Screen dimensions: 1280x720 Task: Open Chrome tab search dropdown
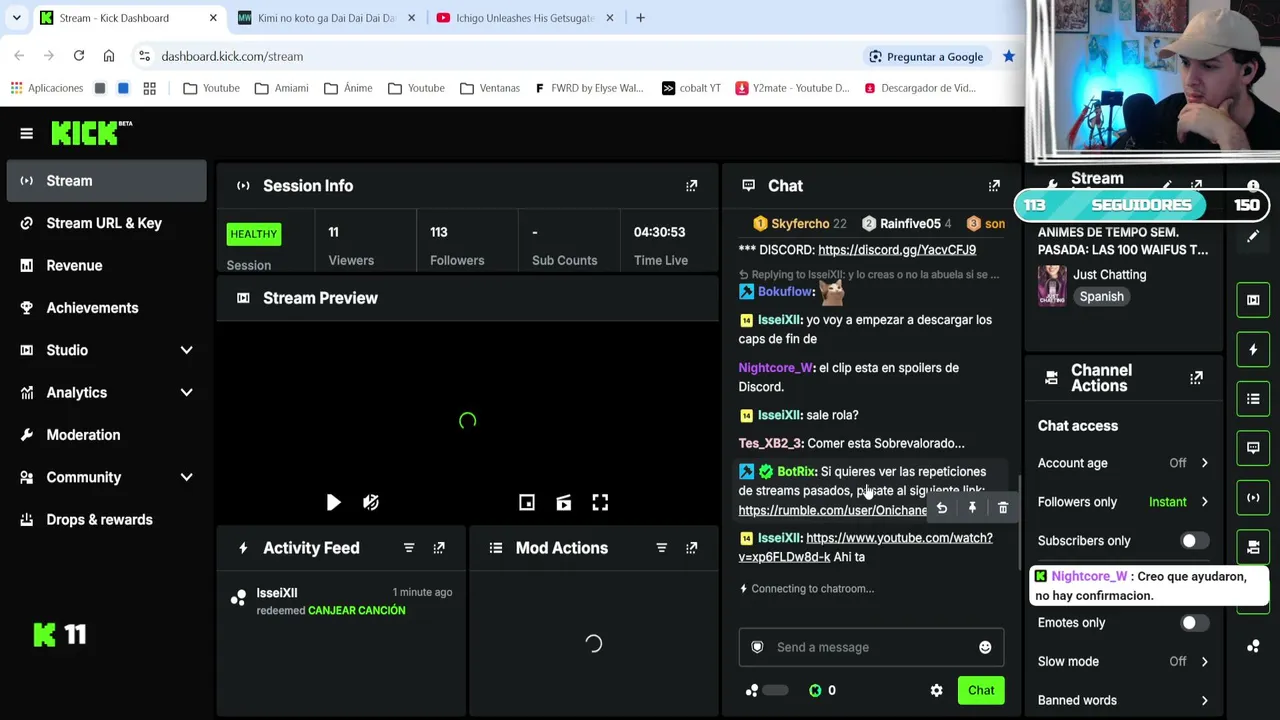coord(16,18)
